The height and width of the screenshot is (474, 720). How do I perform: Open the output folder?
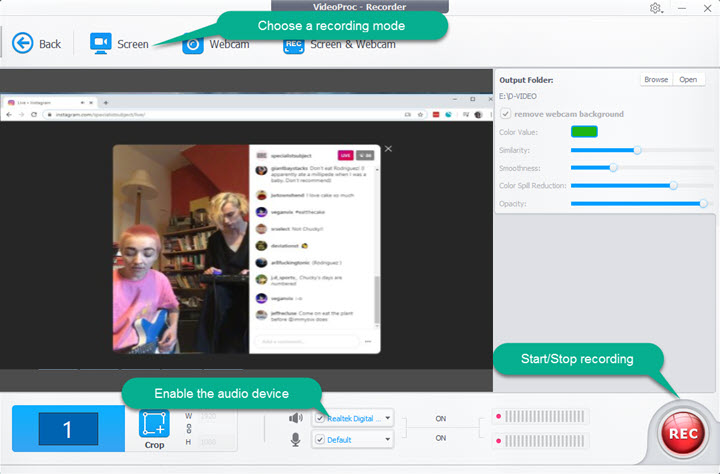688,79
